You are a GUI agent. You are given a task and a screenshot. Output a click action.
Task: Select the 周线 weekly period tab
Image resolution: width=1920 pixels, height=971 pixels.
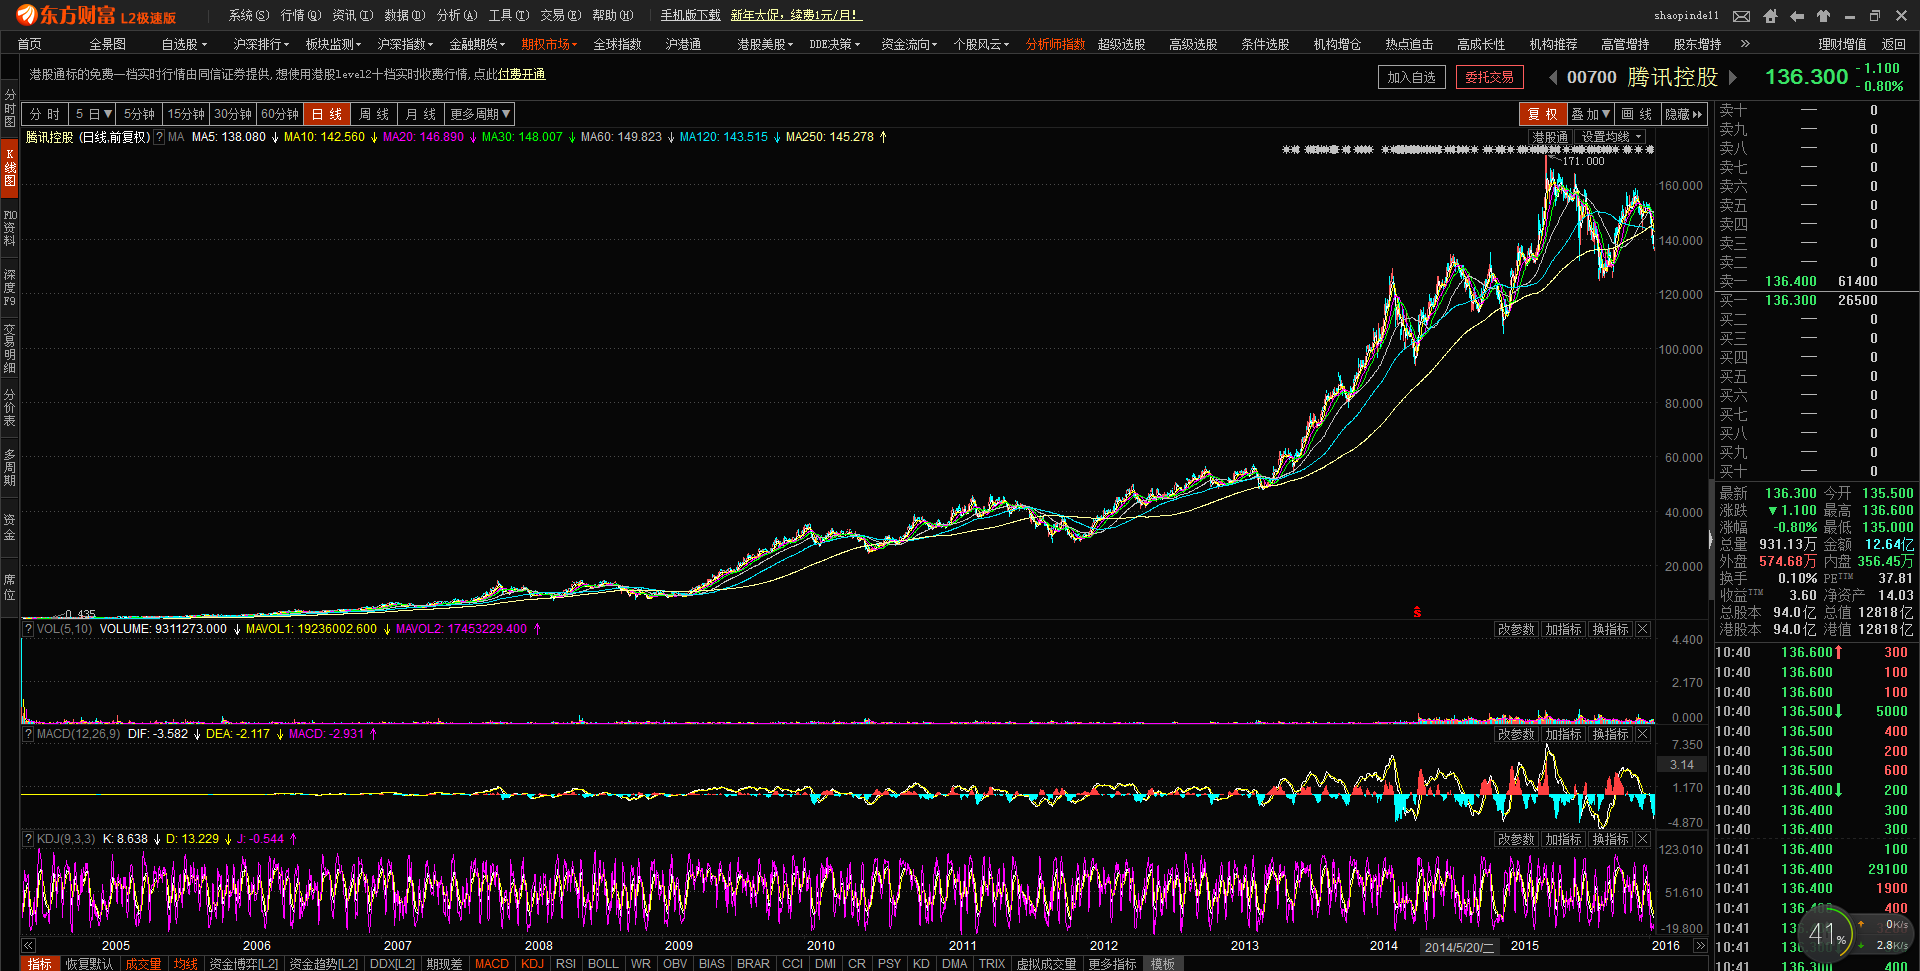pos(374,114)
